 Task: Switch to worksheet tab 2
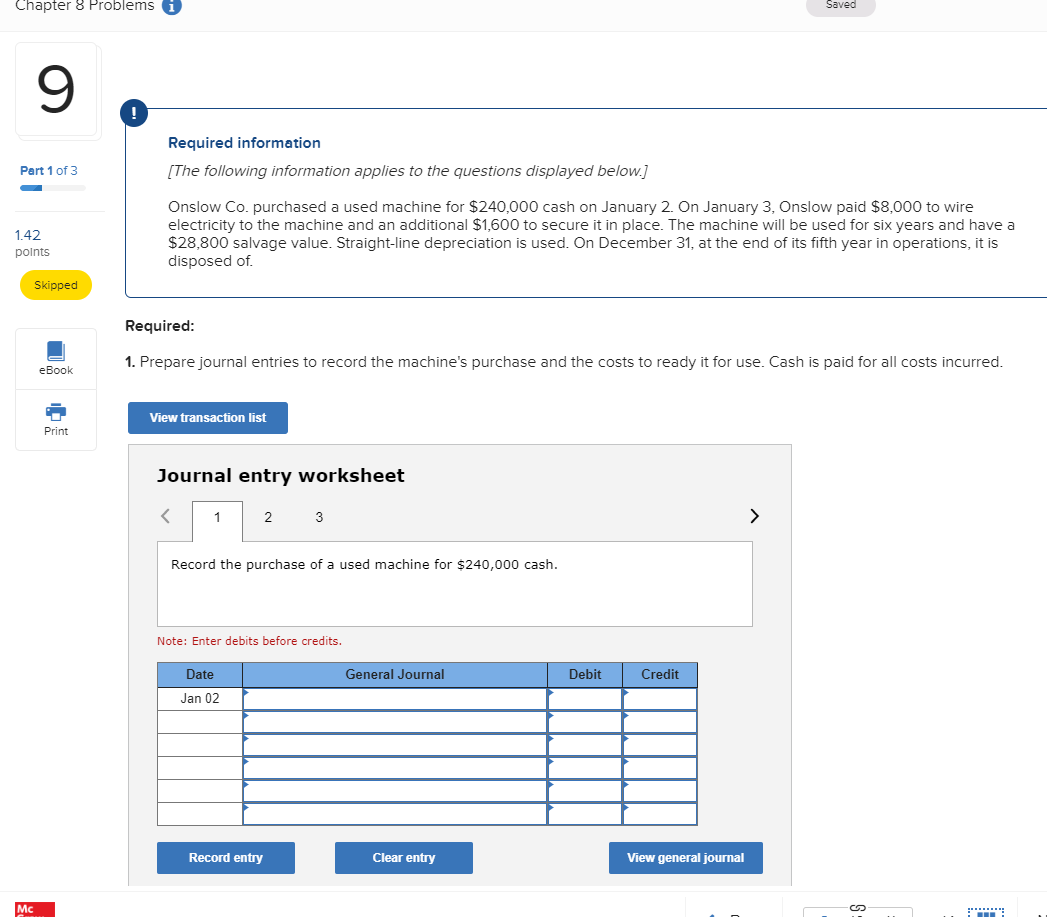coord(268,518)
